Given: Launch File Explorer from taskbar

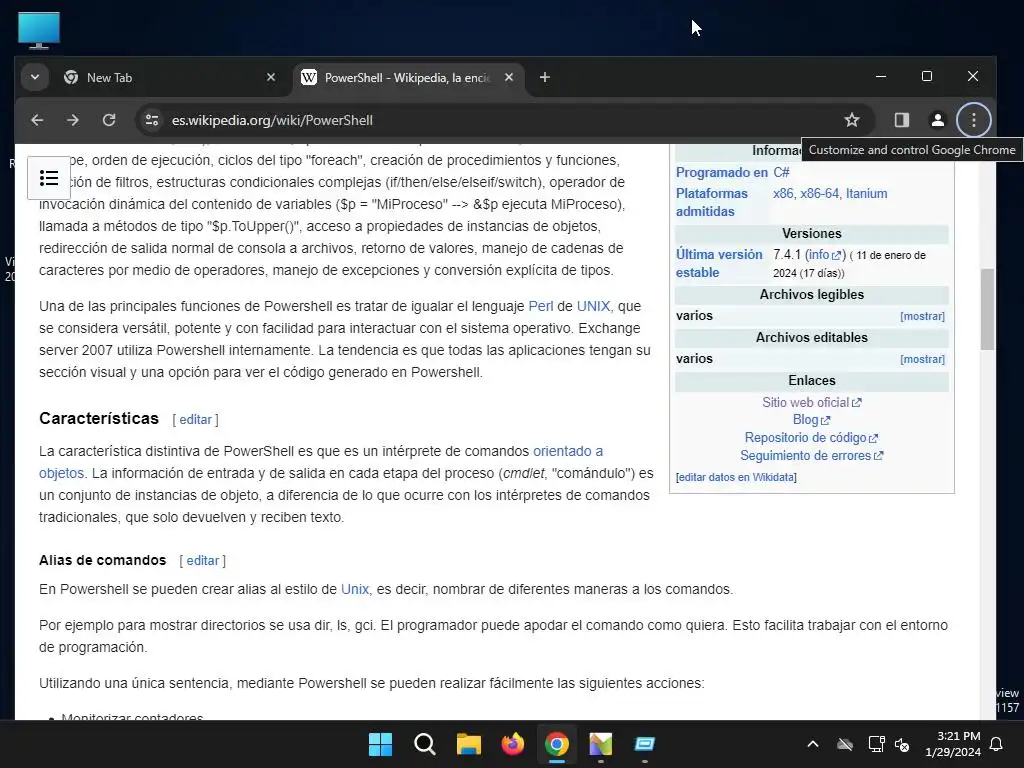Looking at the screenshot, I should 468,744.
